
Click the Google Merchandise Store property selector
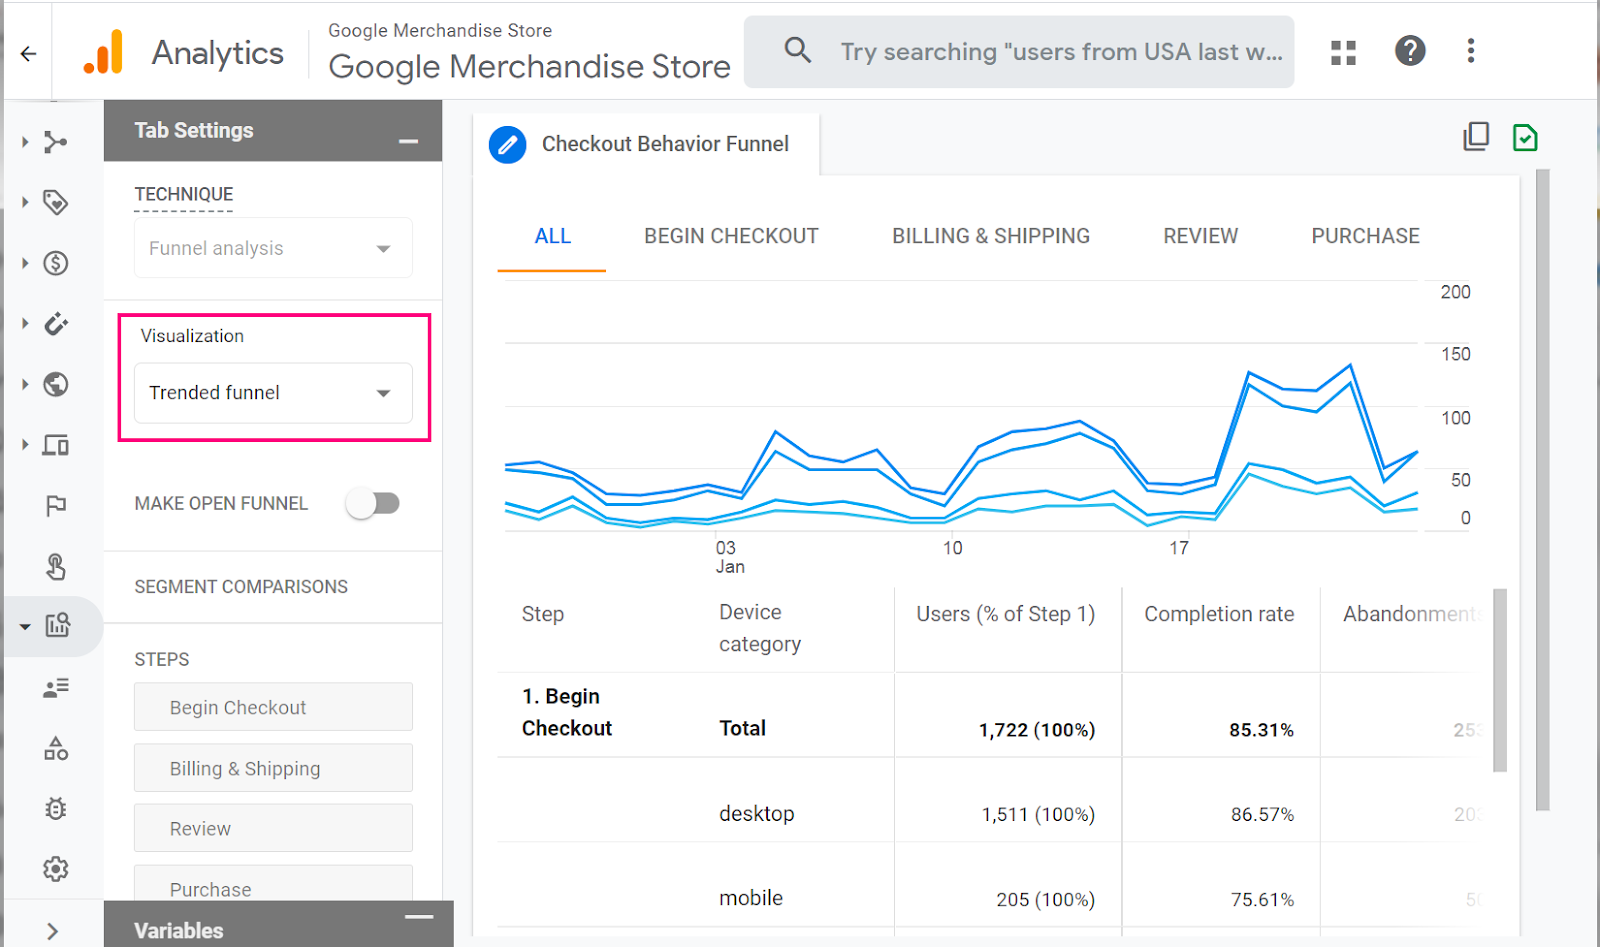[529, 53]
